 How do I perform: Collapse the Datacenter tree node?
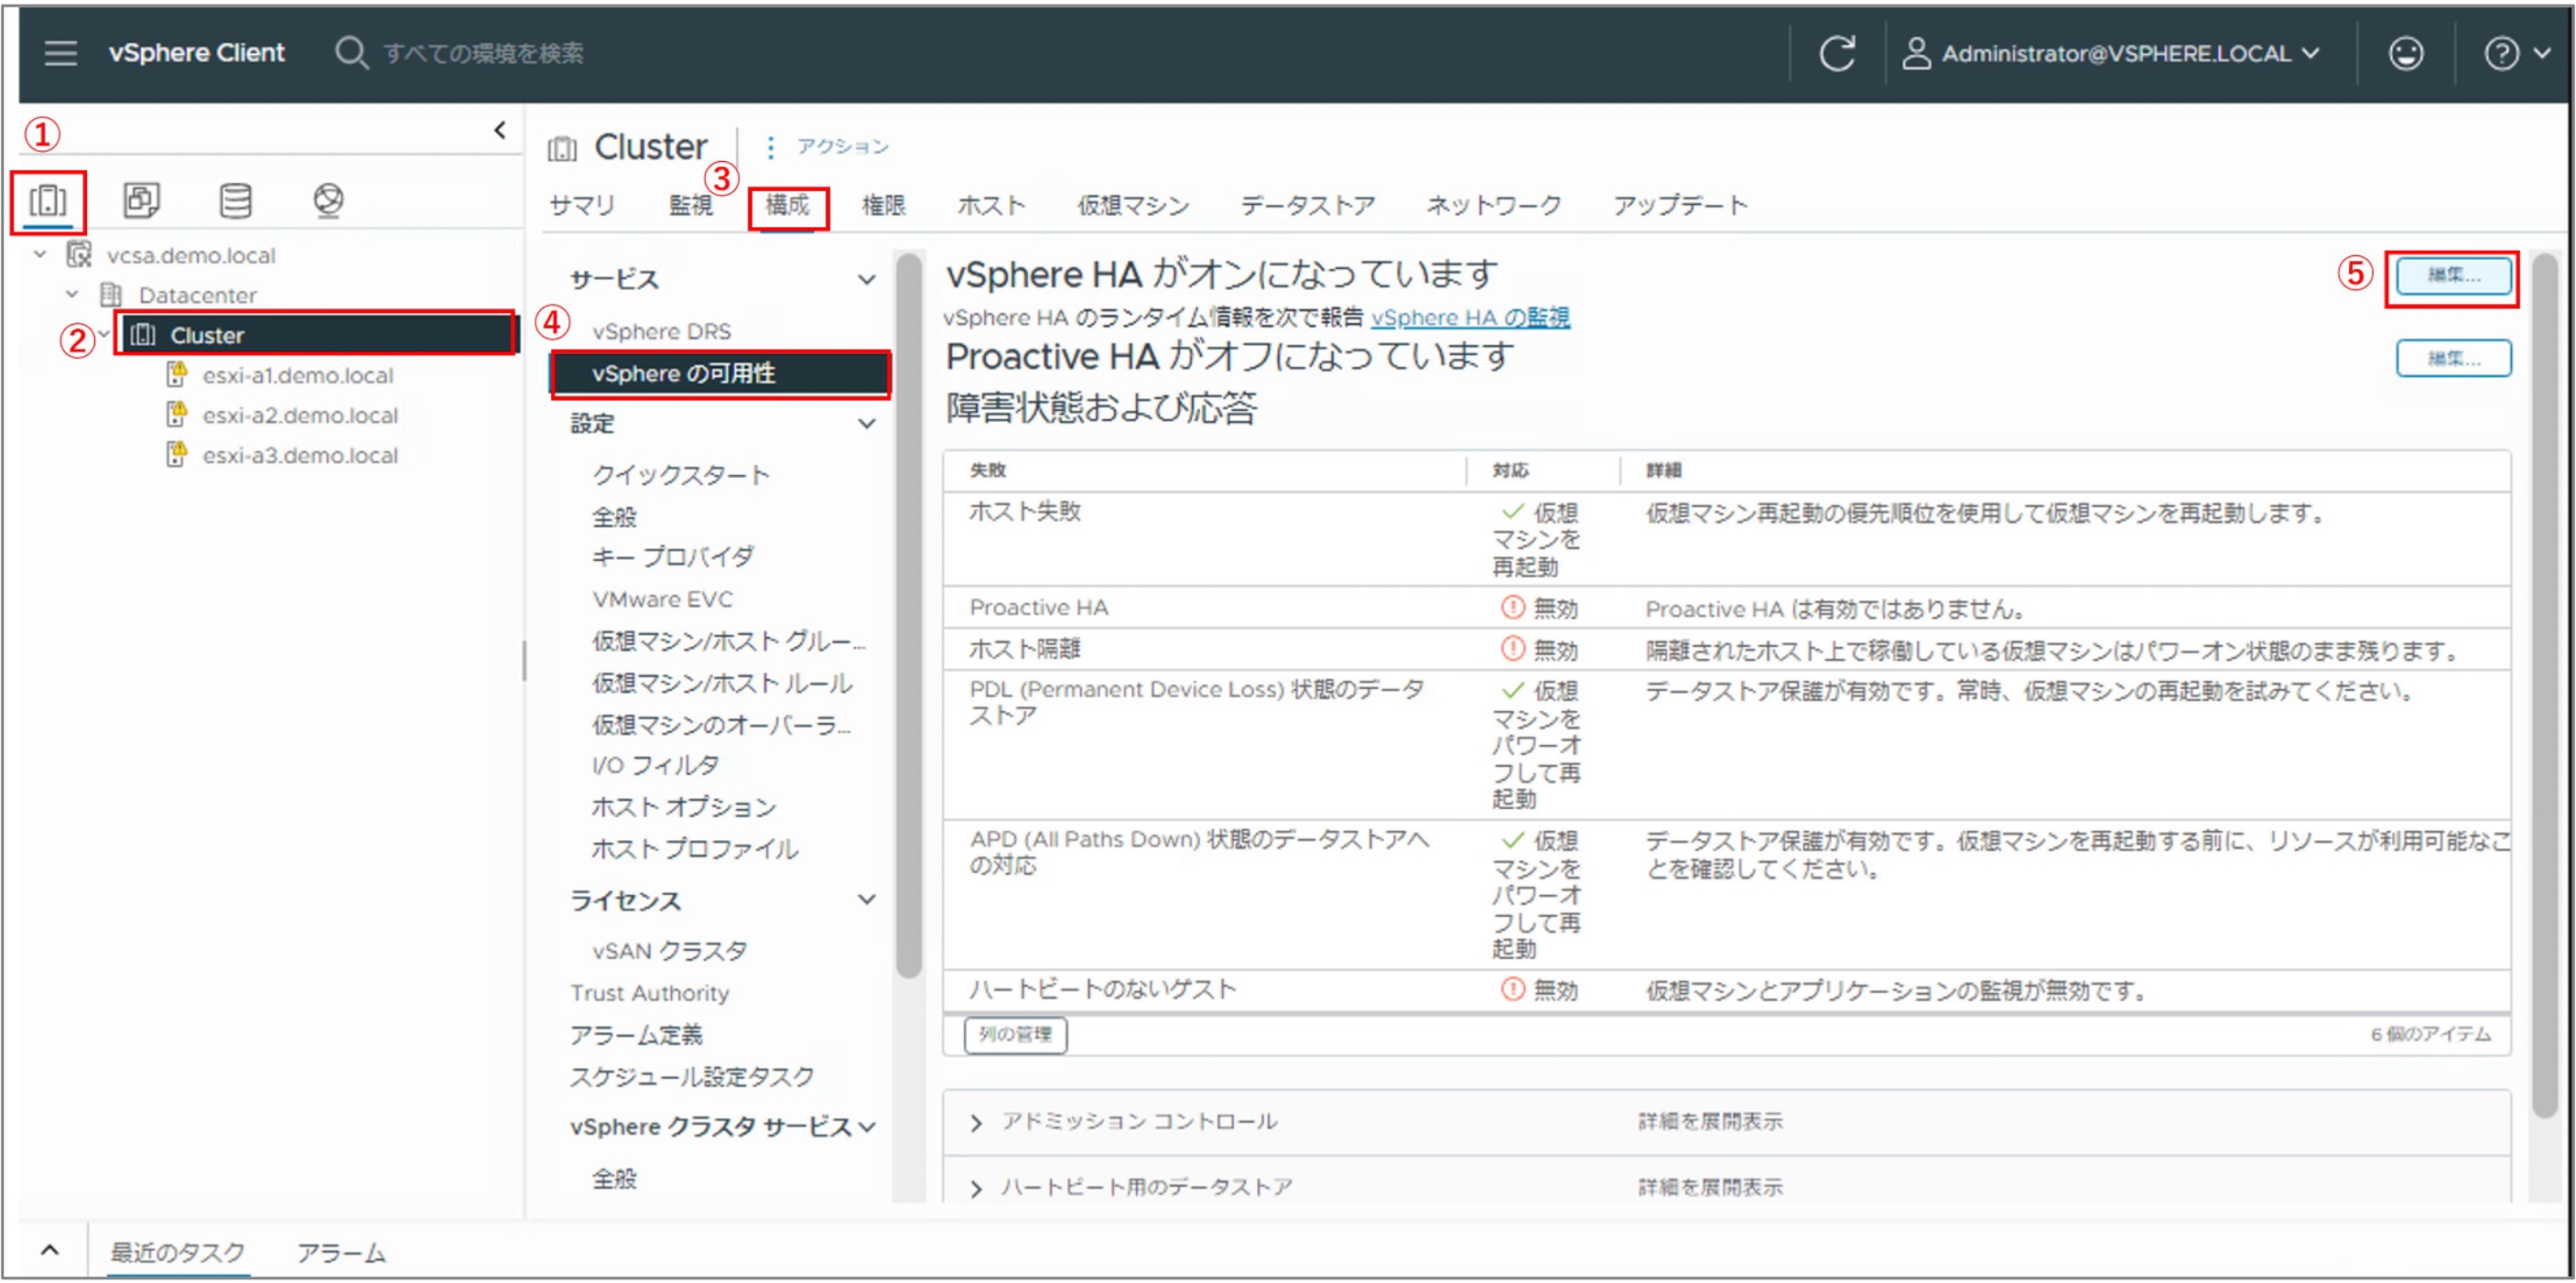(72, 294)
